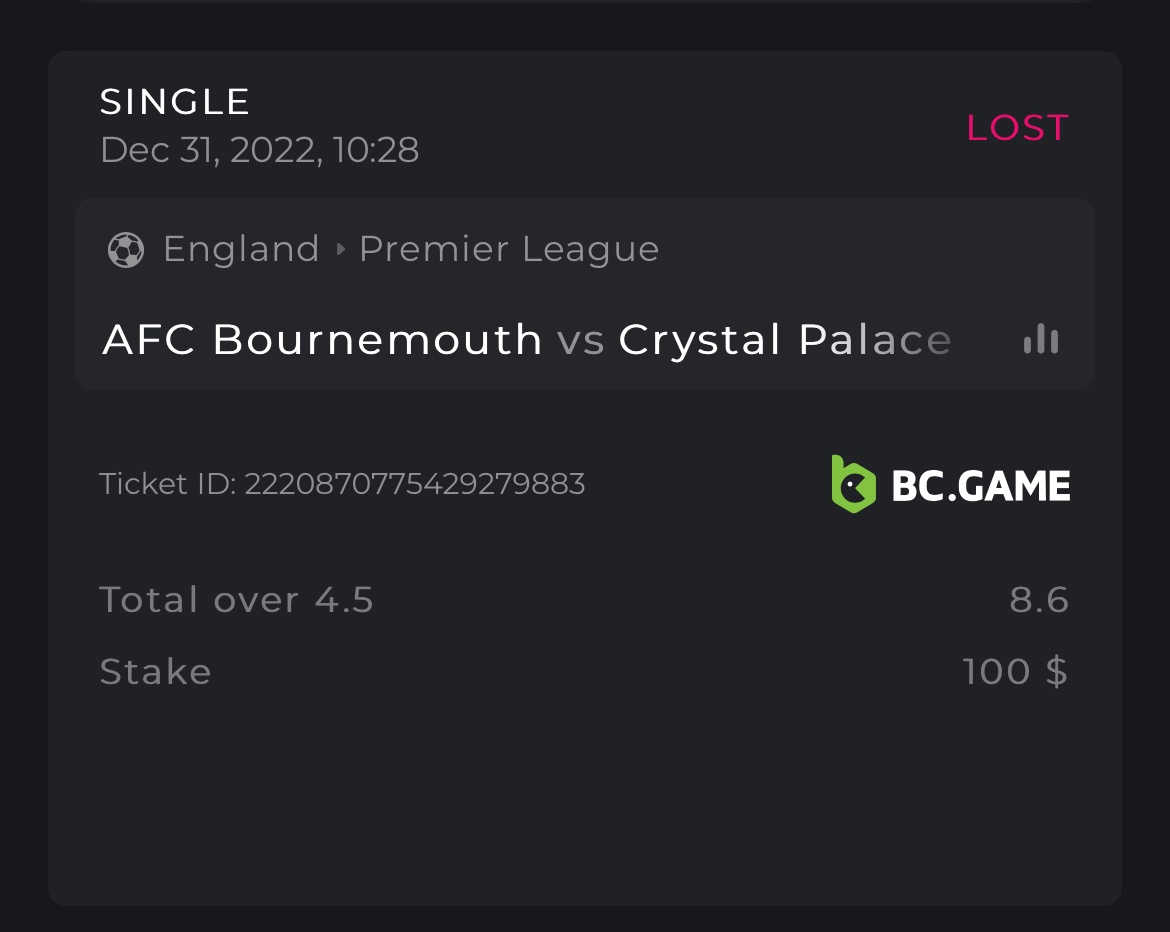Click the breadcrumb arrow after England
This screenshot has width=1170, height=932.
pyautogui.click(x=340, y=250)
